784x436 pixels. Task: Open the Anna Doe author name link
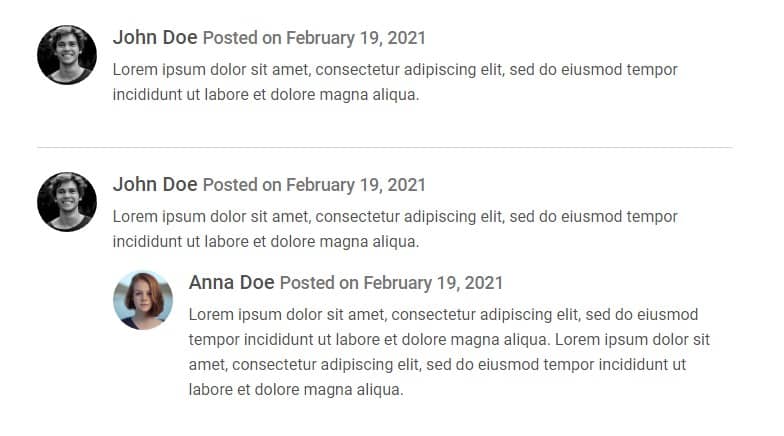point(232,282)
